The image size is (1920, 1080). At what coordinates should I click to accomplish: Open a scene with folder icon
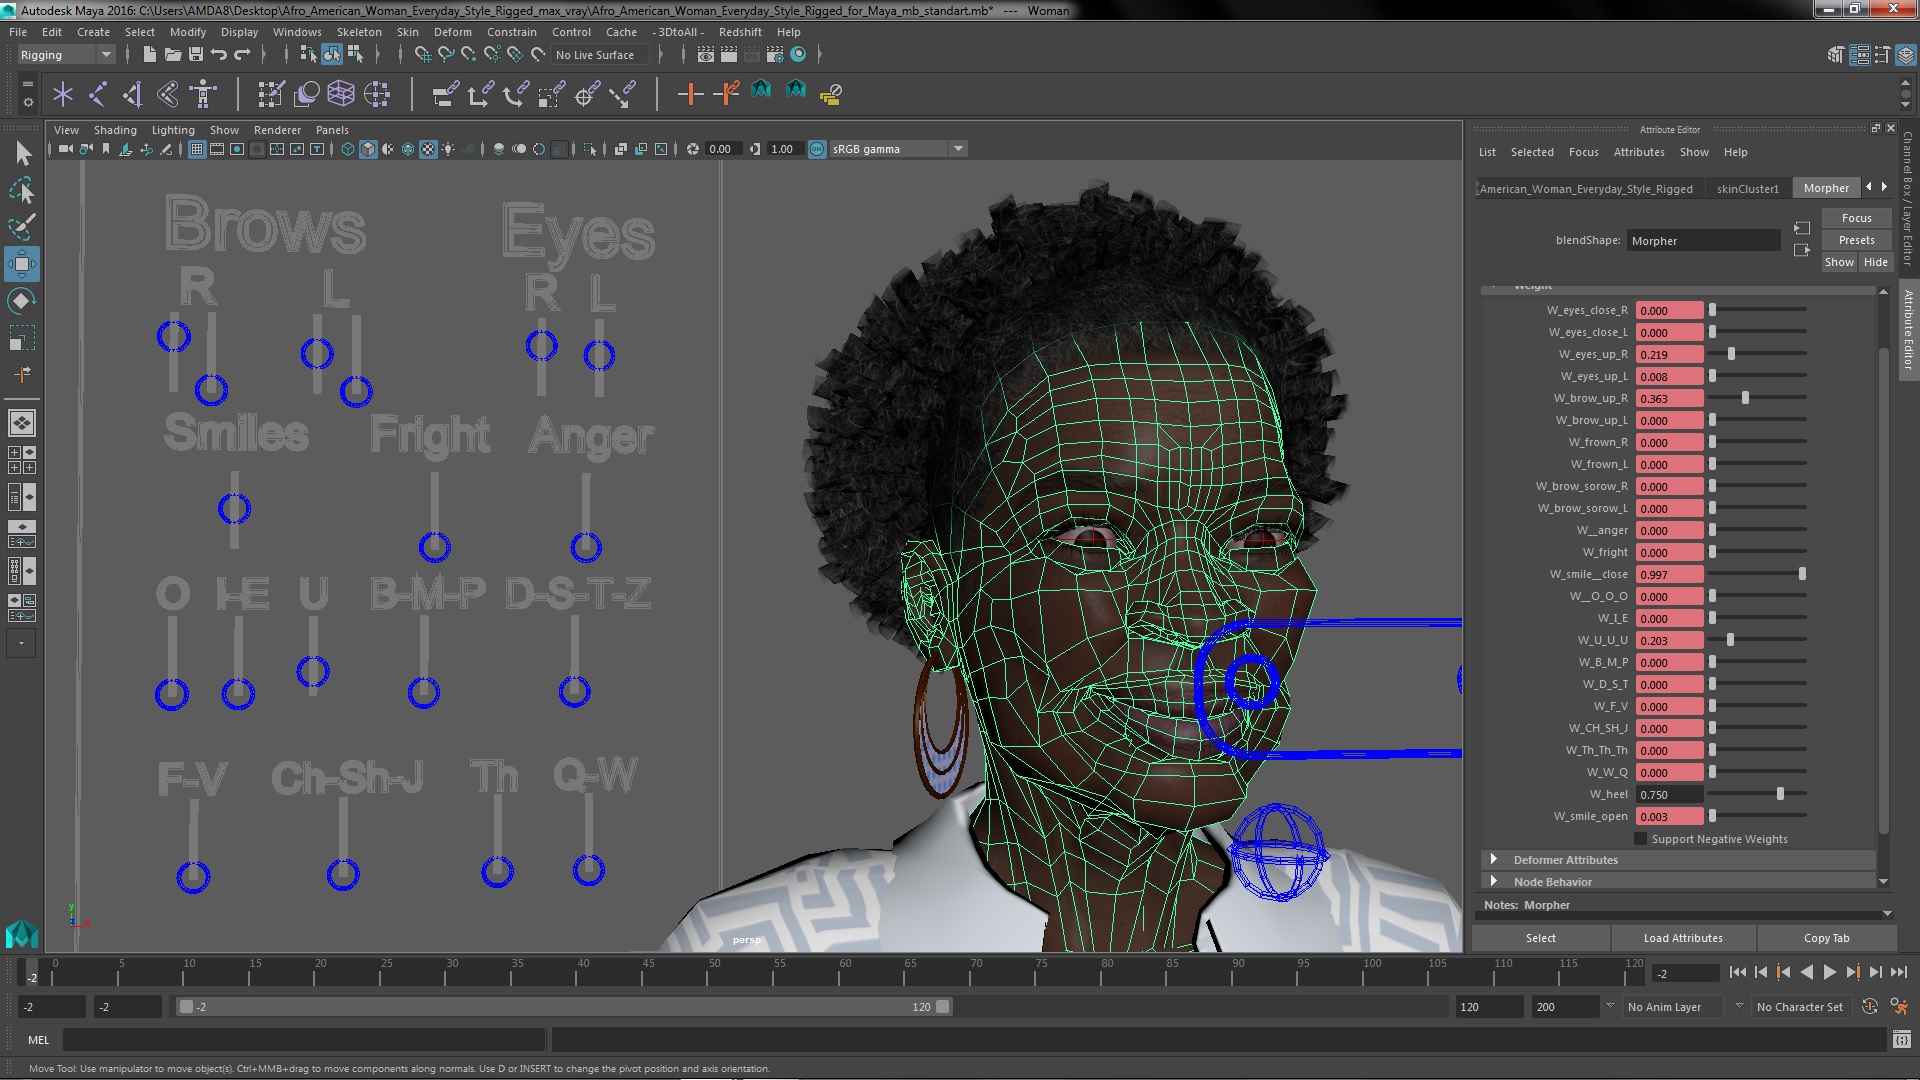(x=172, y=54)
